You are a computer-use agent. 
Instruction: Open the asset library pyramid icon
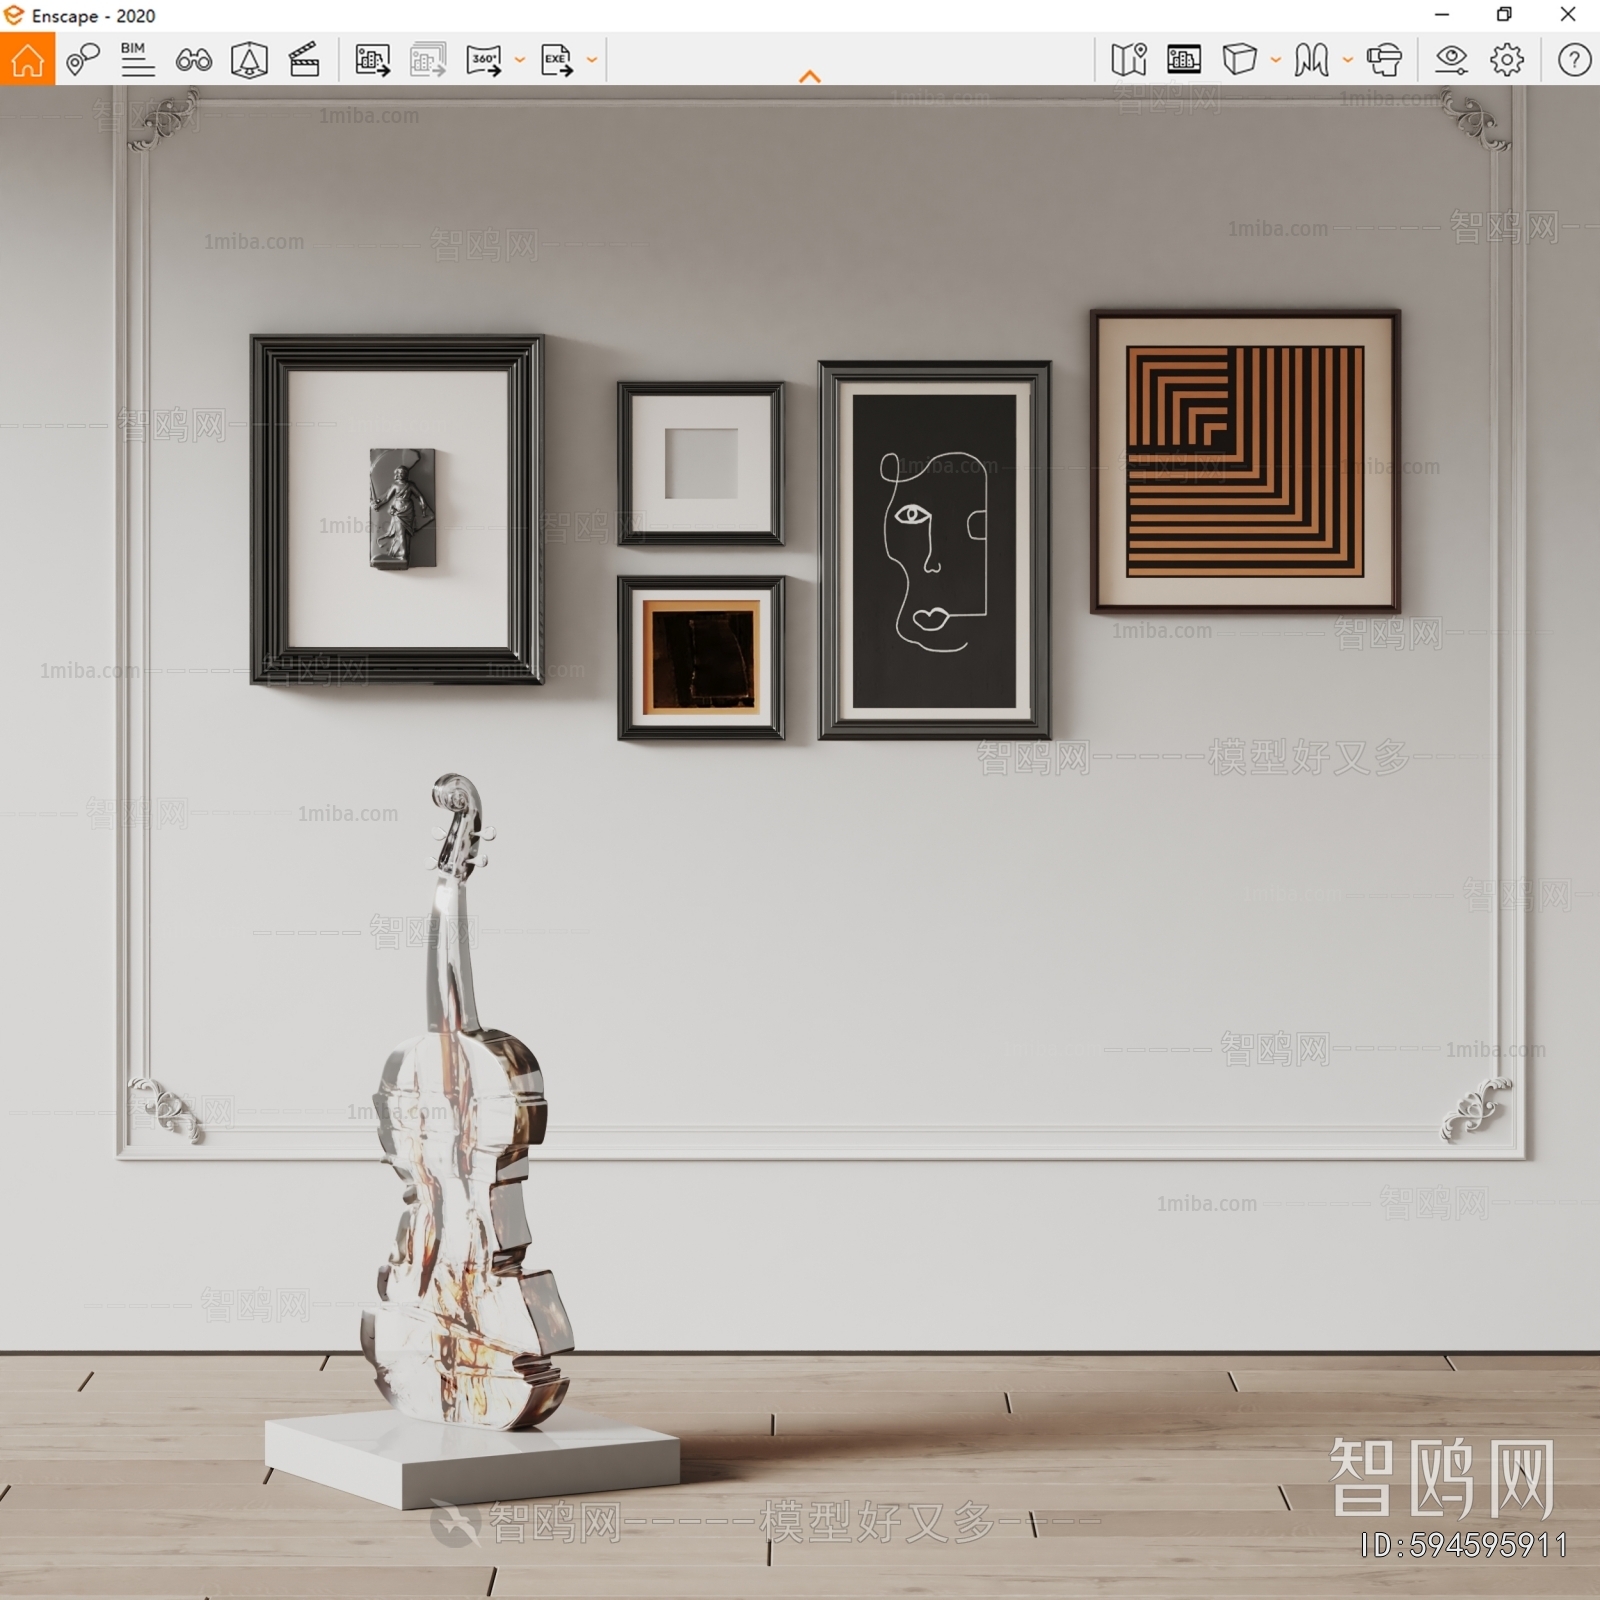click(249, 60)
